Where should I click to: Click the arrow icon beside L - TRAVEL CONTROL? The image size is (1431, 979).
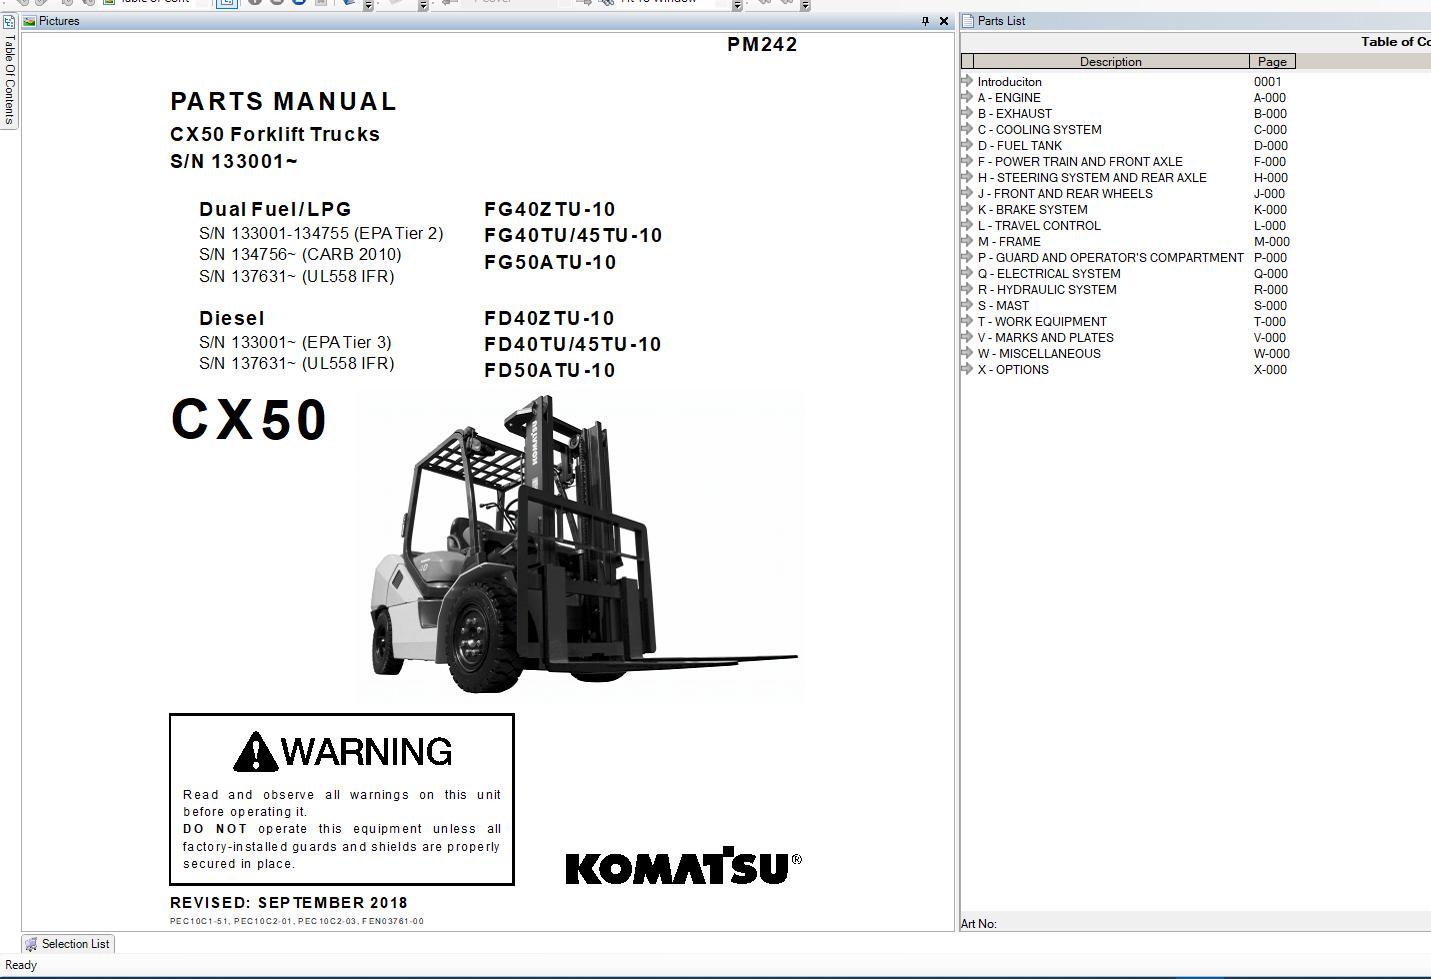(x=967, y=225)
